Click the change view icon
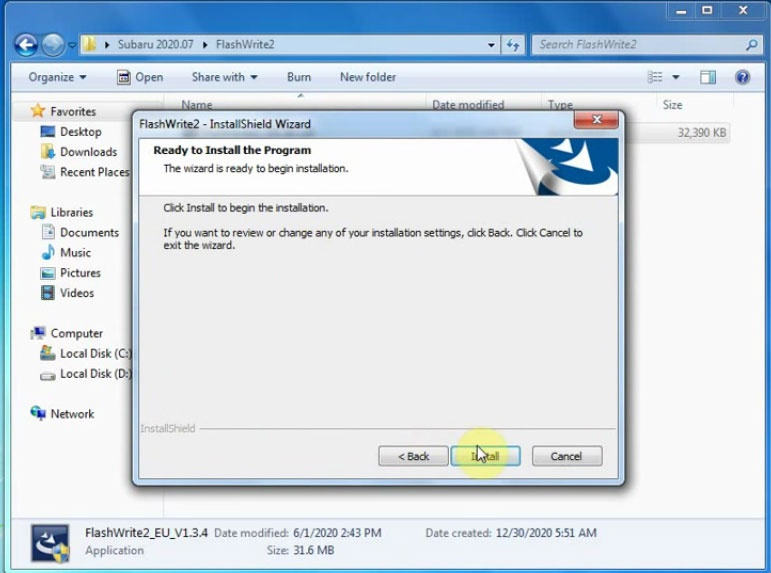771x573 pixels. click(x=655, y=77)
